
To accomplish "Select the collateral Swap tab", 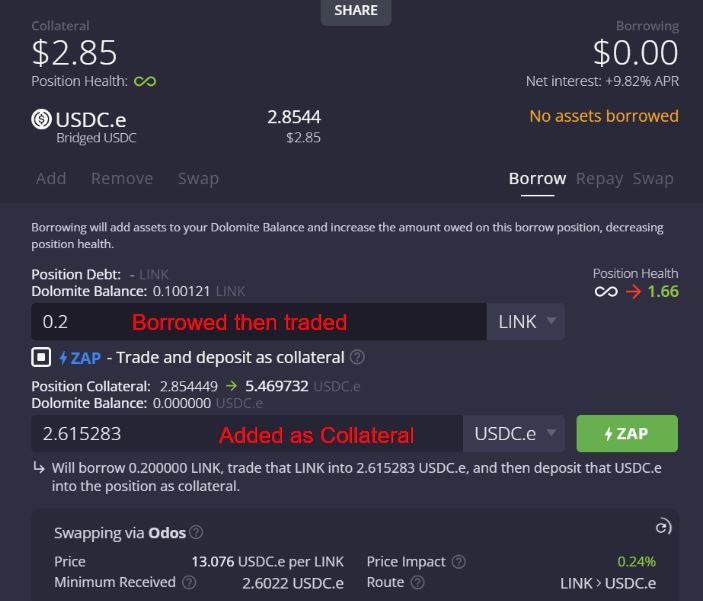I will pos(198,178).
